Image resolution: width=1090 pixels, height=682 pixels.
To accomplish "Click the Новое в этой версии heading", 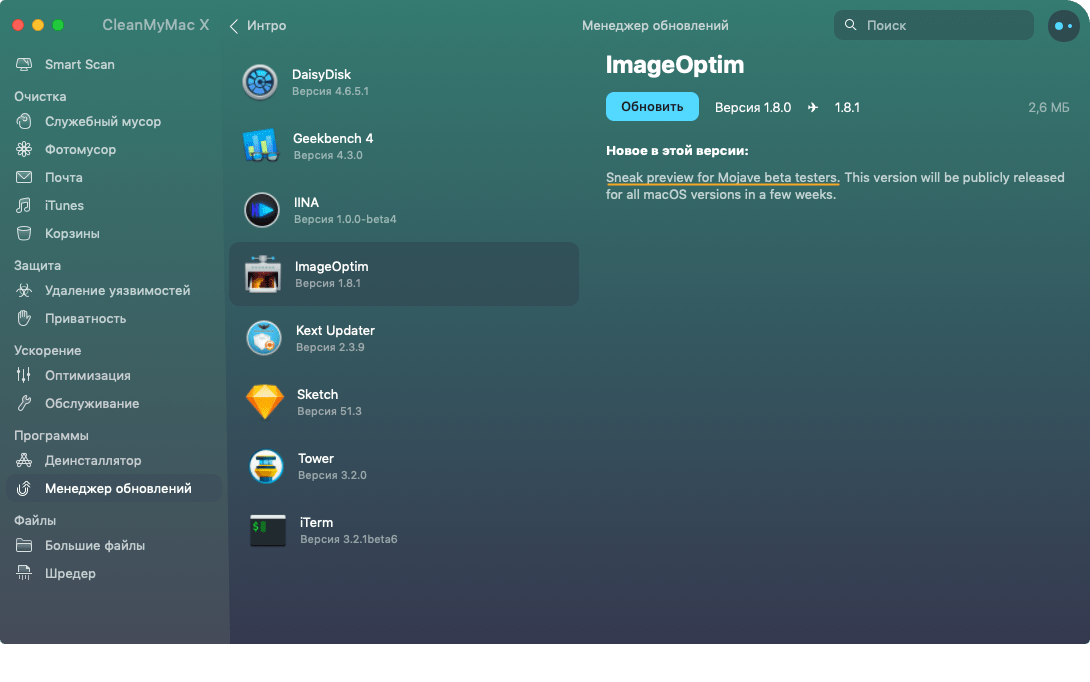I will coord(676,150).
